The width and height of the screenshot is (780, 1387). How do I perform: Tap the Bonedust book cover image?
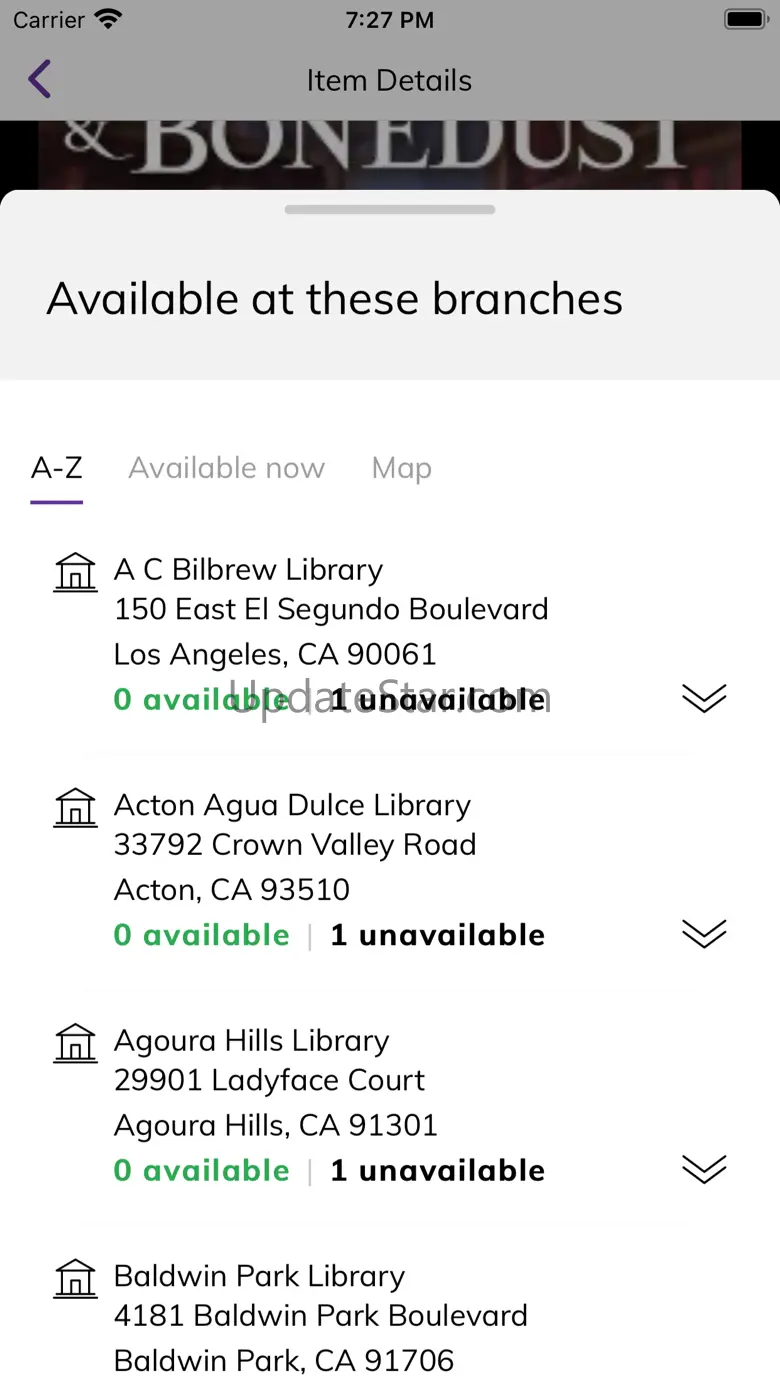pos(390,154)
